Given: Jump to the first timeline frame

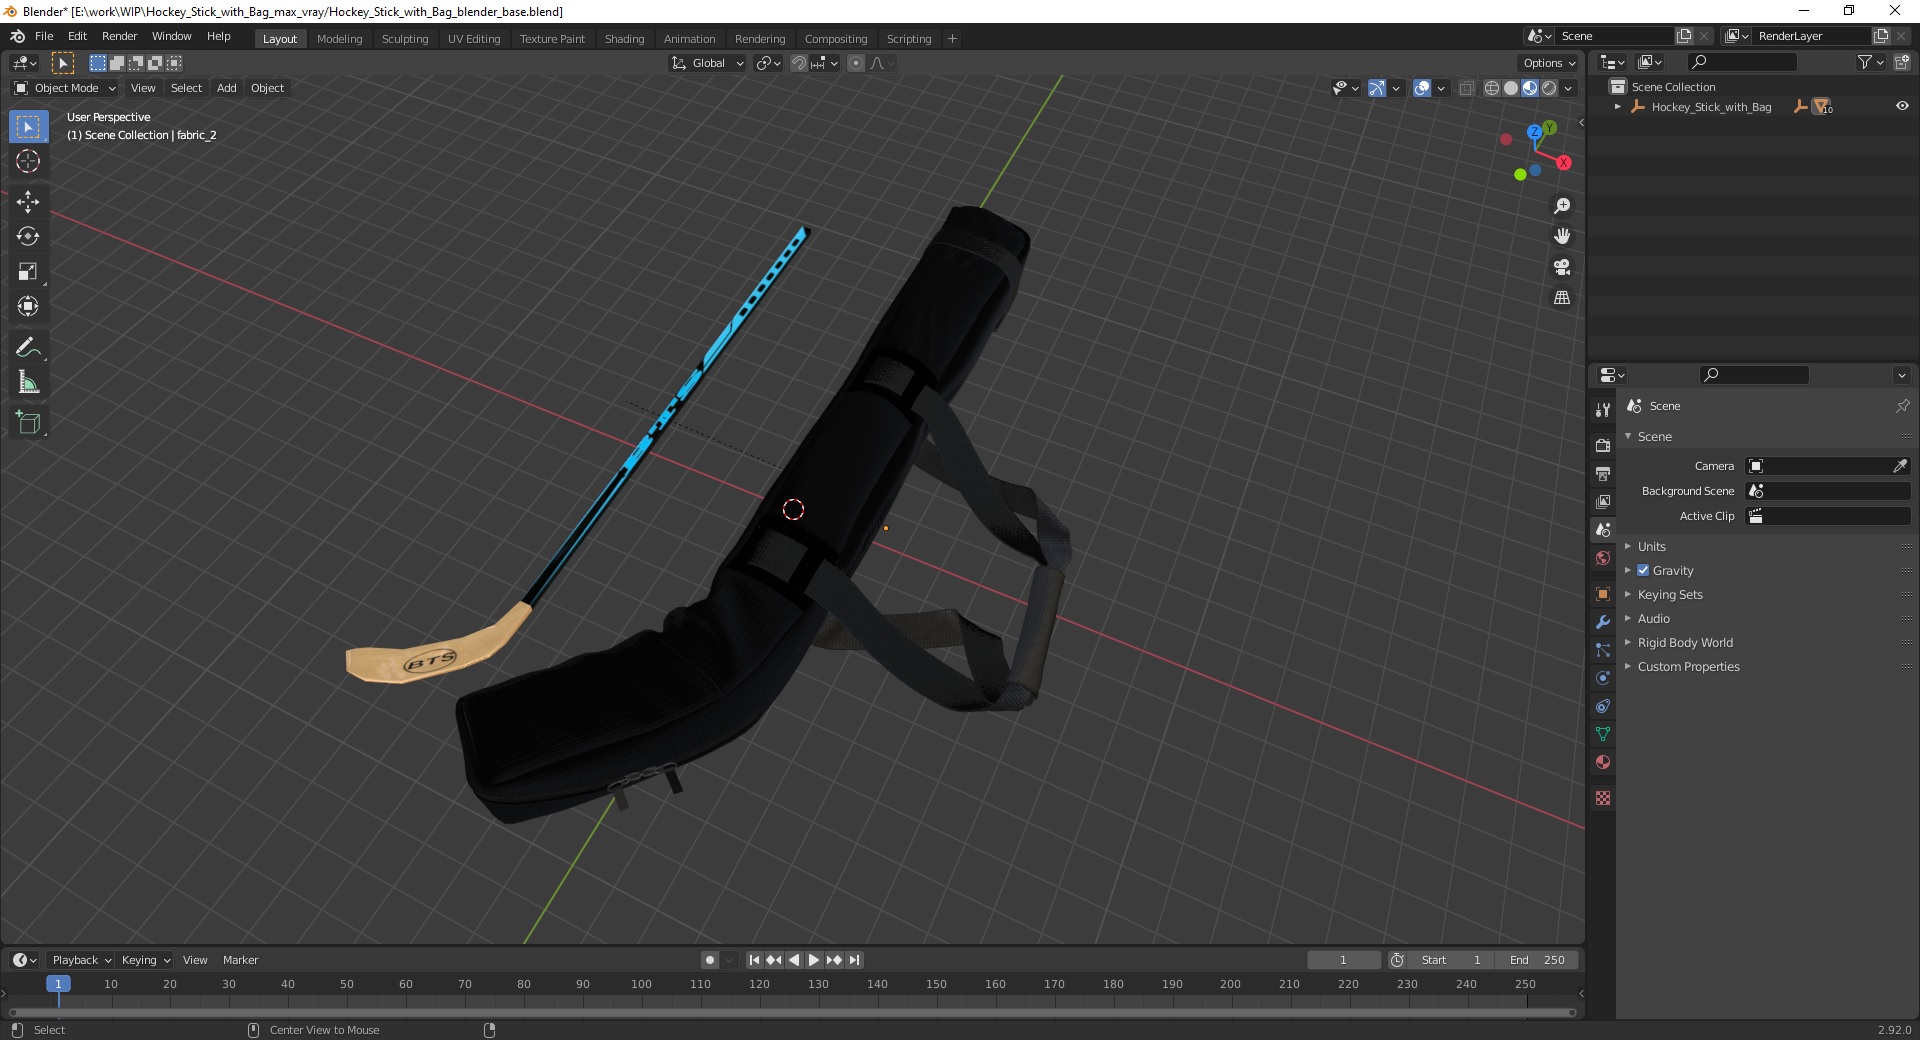Looking at the screenshot, I should coord(754,960).
